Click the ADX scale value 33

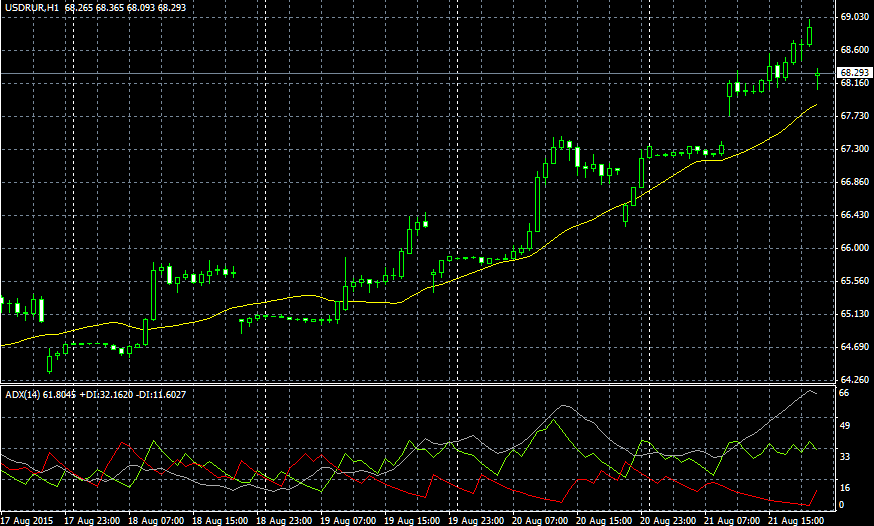point(844,457)
